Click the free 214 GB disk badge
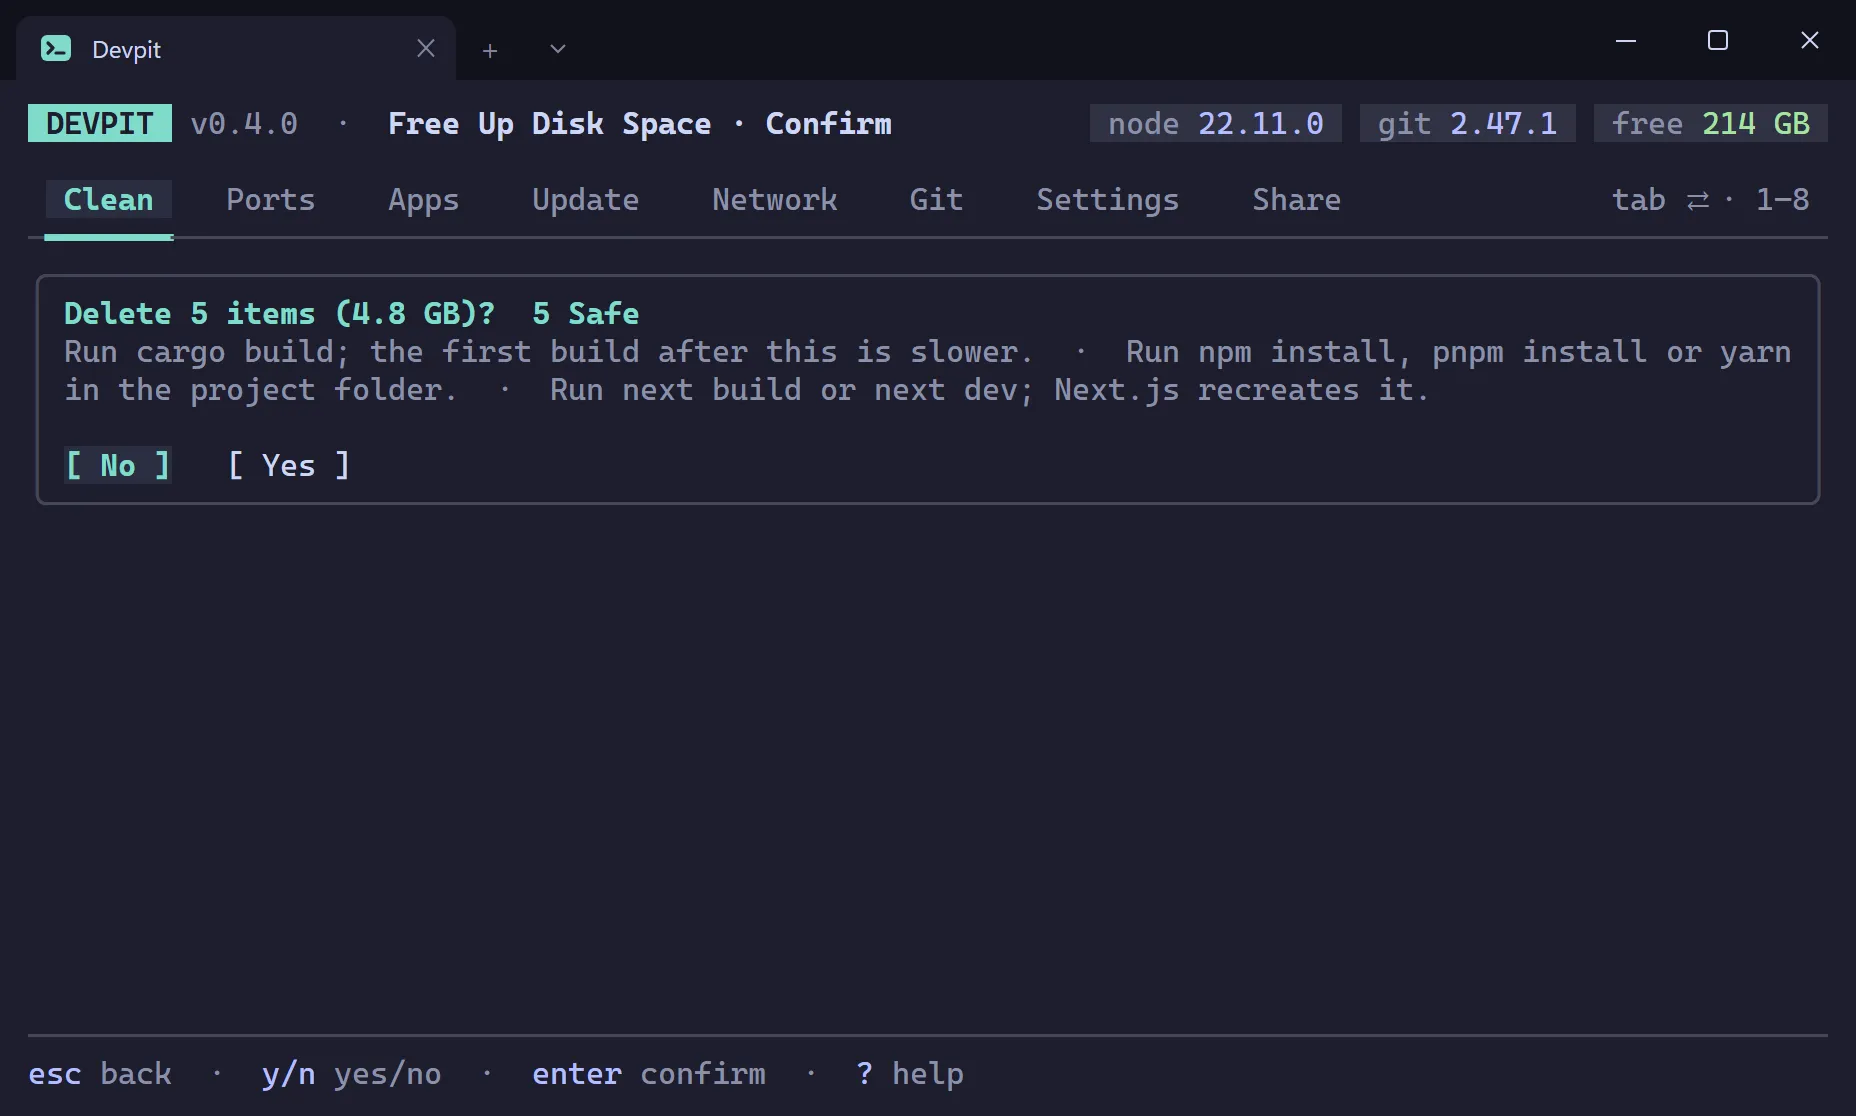The height and width of the screenshot is (1116, 1856). (x=1711, y=123)
